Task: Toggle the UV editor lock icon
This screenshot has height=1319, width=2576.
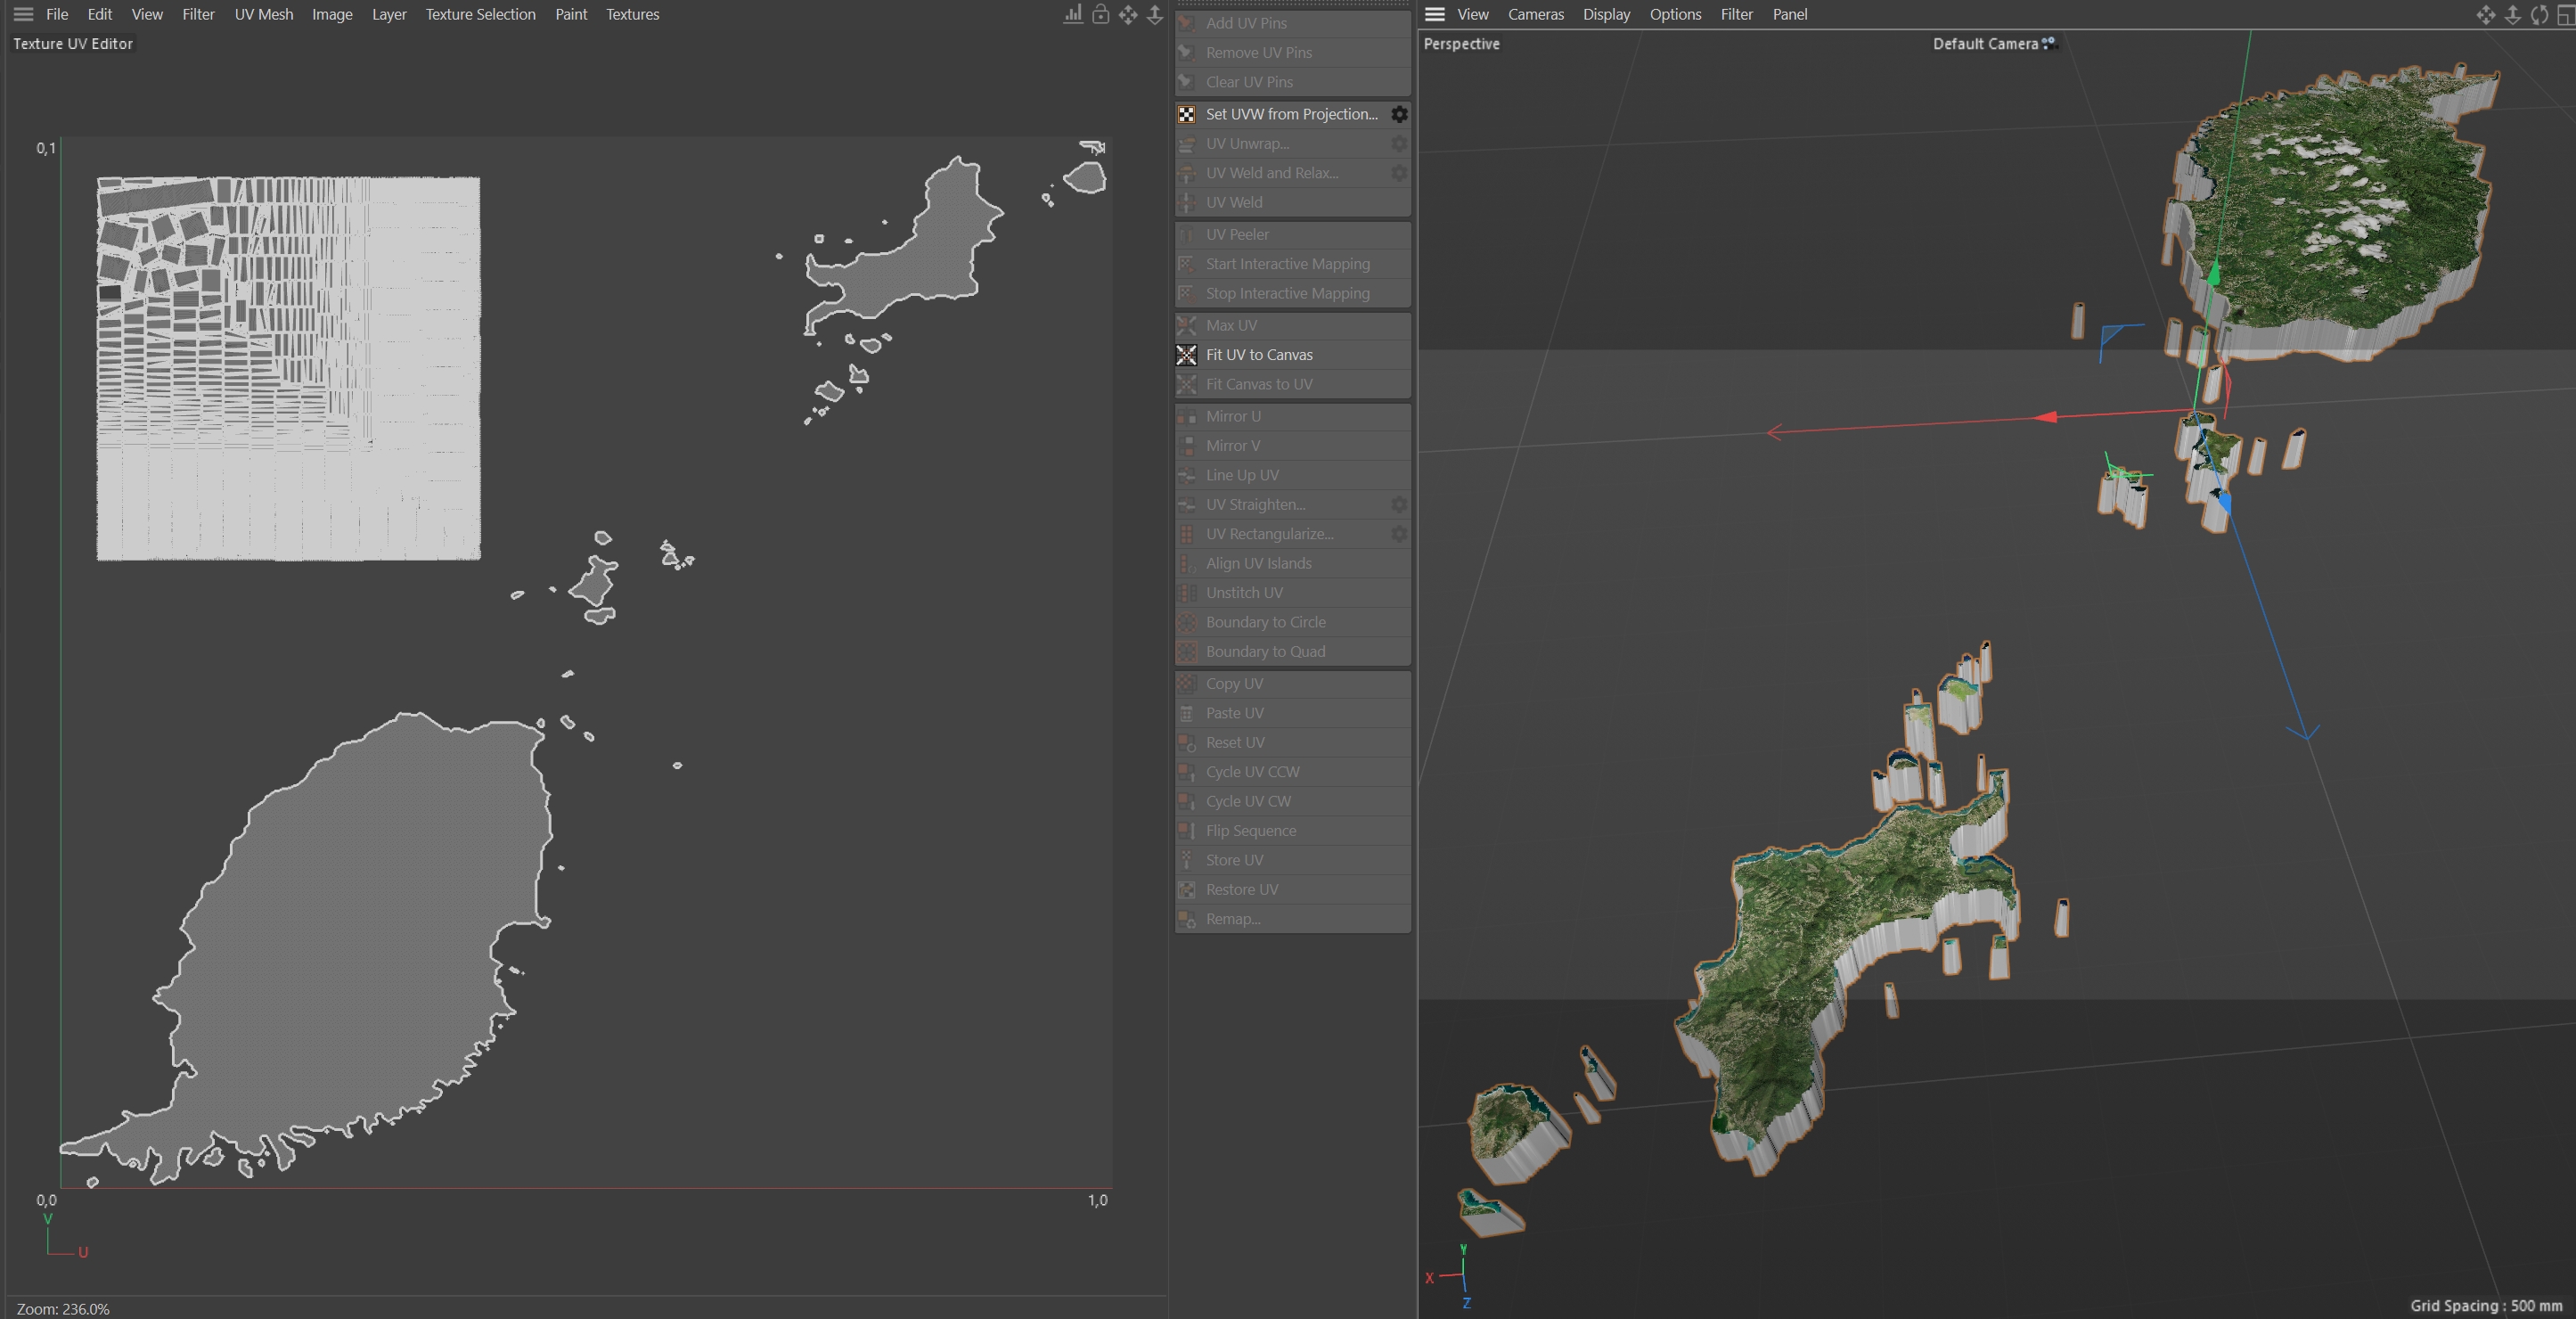Action: click(x=1100, y=14)
